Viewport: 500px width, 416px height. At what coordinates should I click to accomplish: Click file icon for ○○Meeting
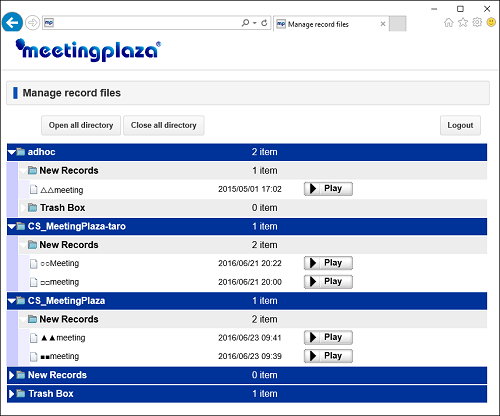pos(33,264)
